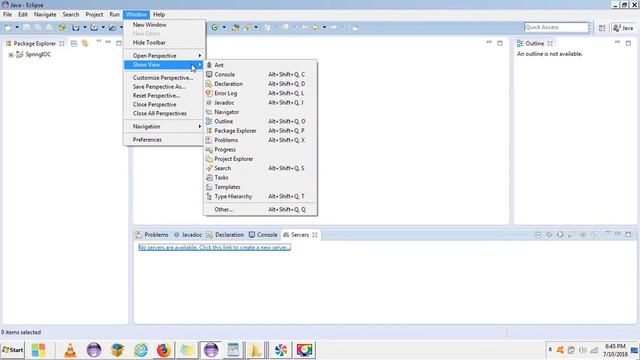The image size is (640, 360).
Task: Toggle Link with Editor in Package Explorer
Action: coord(84,43)
